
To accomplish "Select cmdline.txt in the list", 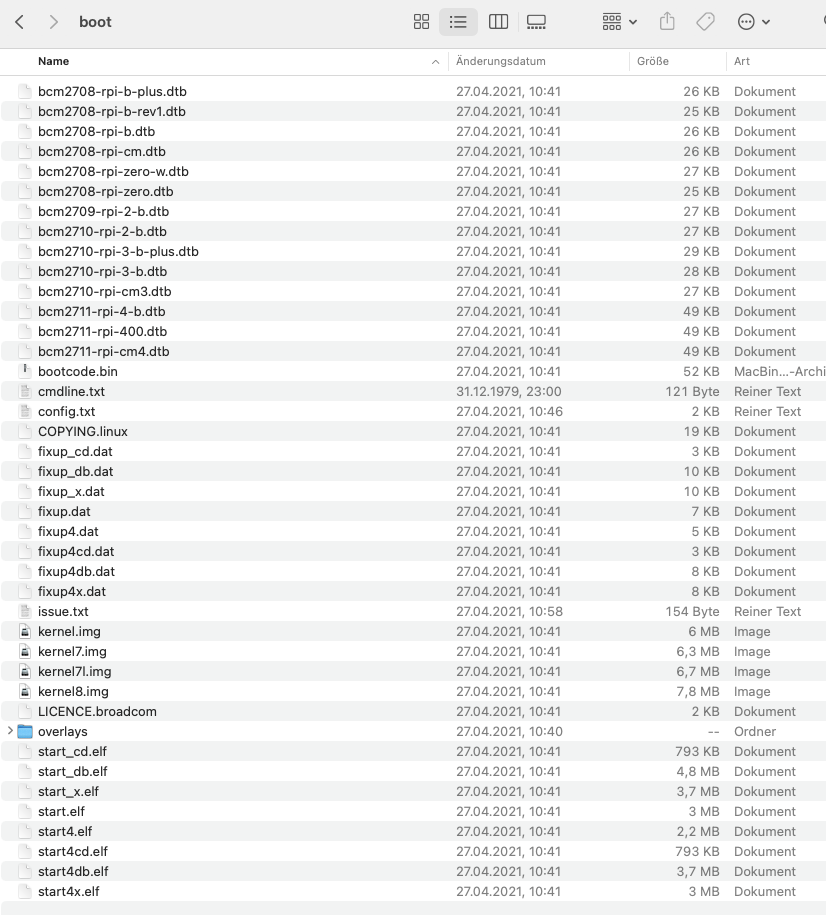I will point(71,391).
